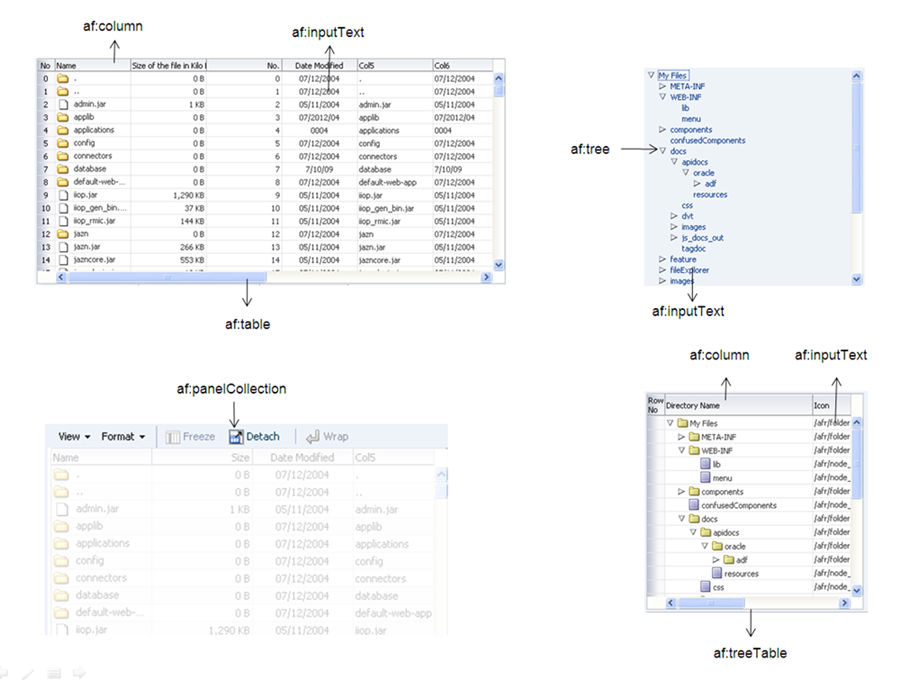Click Date Modified header in top table

point(319,65)
